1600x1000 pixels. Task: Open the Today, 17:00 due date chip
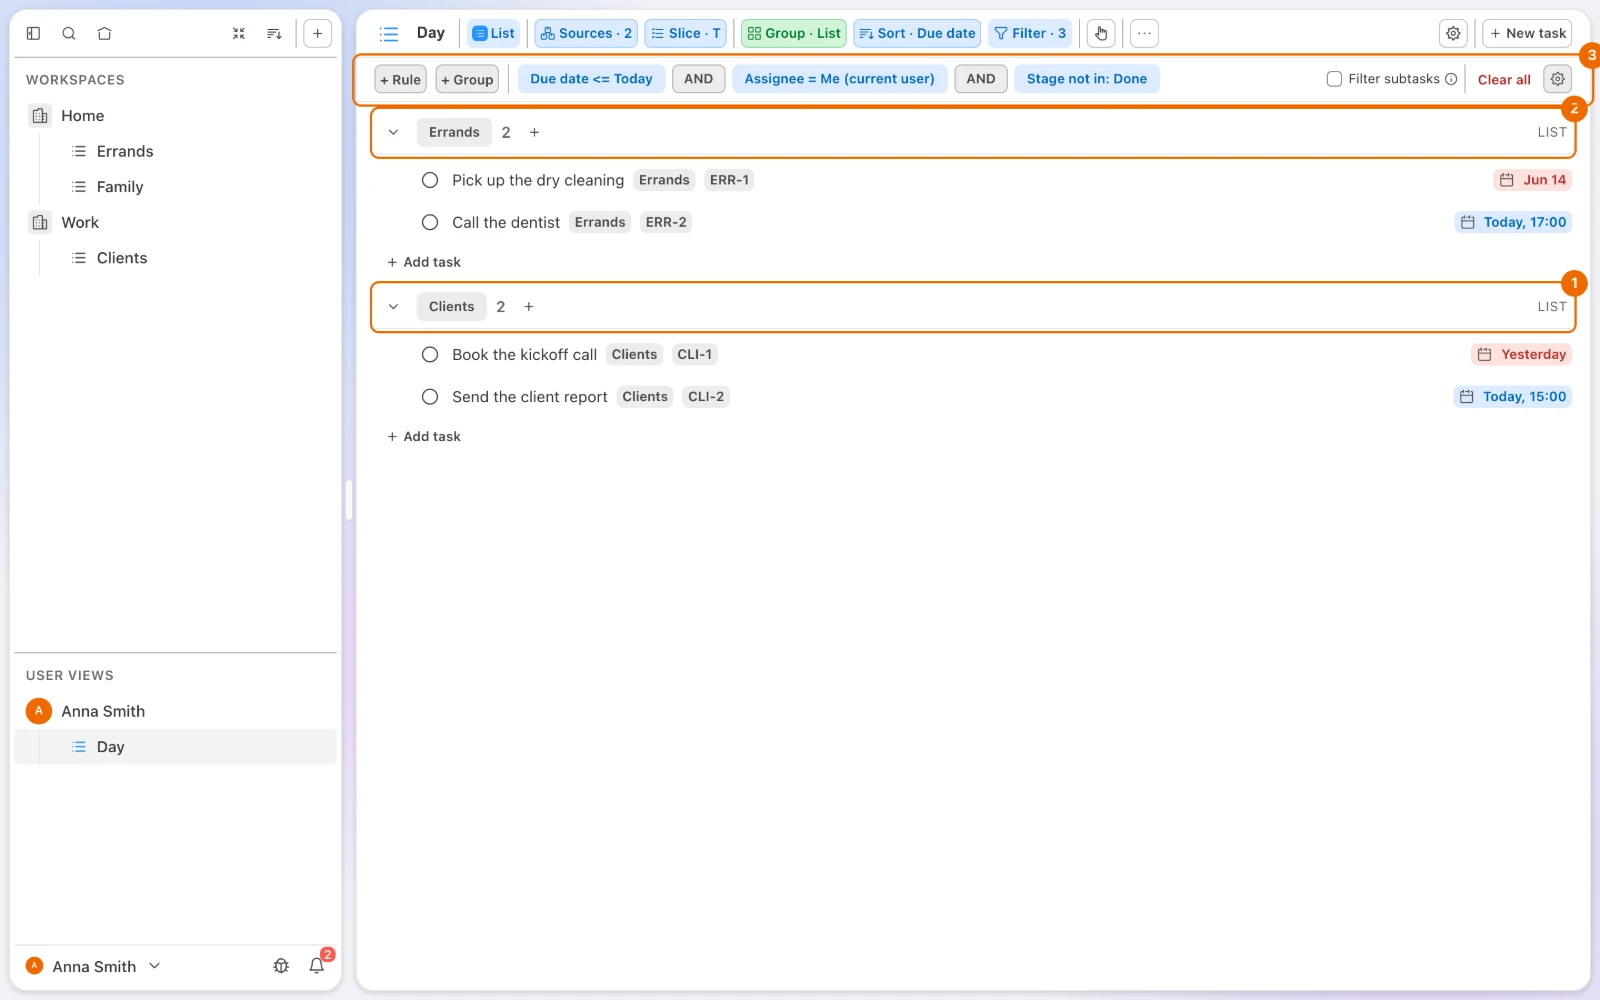tap(1513, 222)
